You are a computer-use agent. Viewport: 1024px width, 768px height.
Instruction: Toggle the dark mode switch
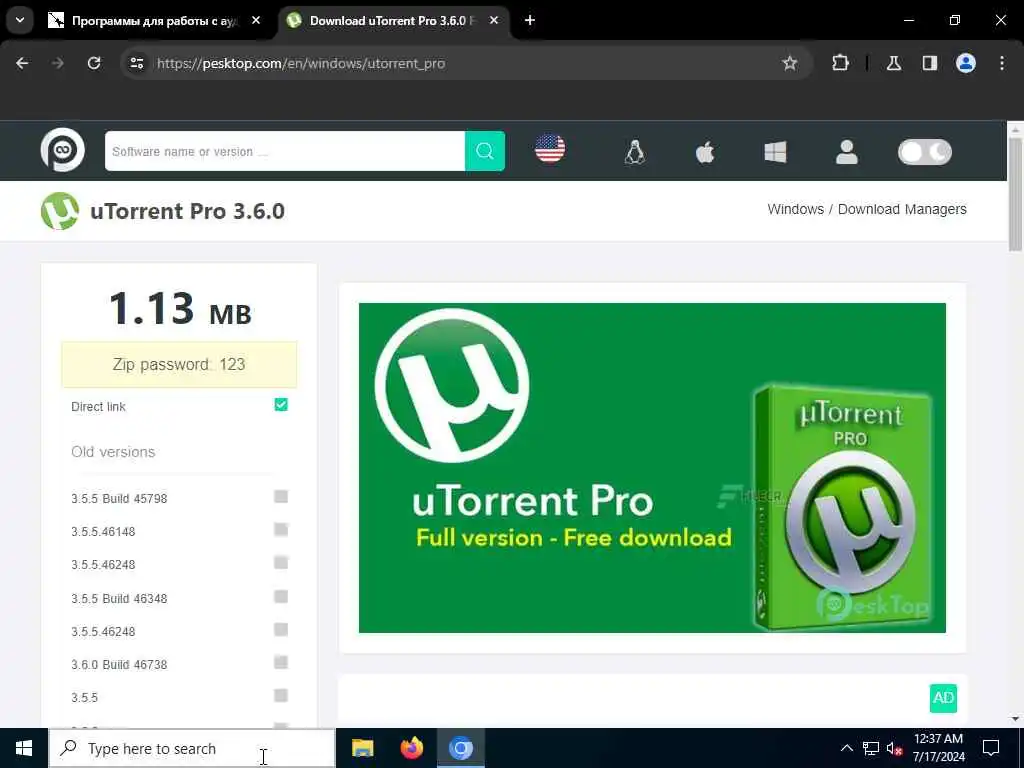(925, 152)
